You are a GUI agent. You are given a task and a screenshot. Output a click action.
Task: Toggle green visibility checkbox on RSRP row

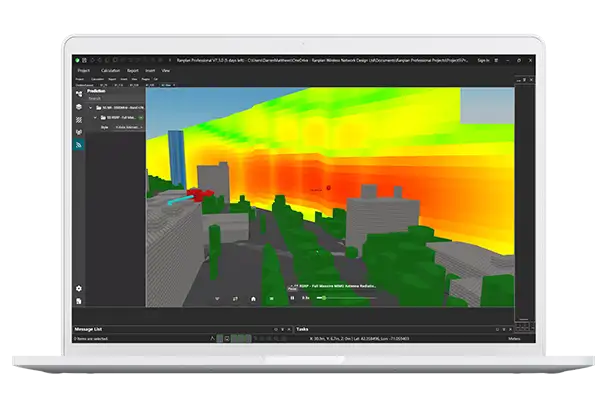click(141, 117)
